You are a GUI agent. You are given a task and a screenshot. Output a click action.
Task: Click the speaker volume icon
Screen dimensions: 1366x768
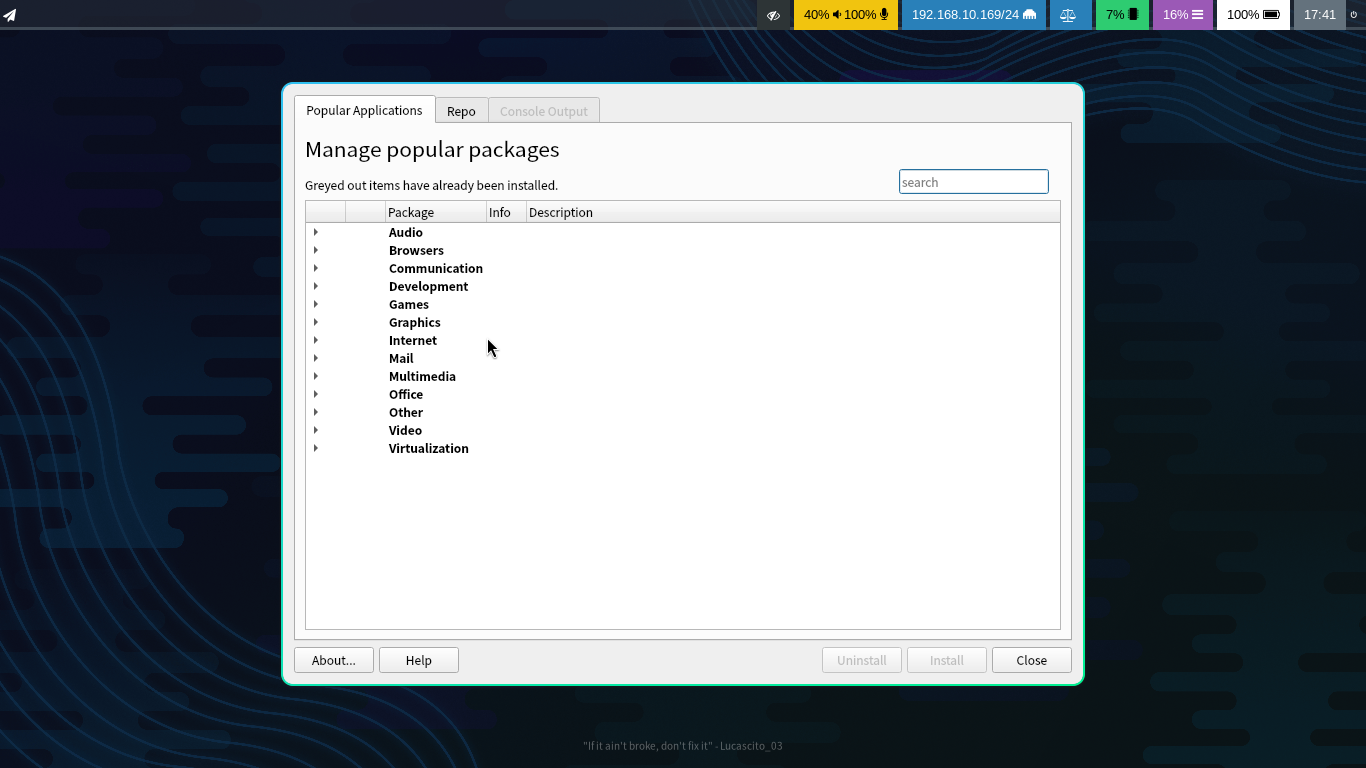[x=837, y=15]
